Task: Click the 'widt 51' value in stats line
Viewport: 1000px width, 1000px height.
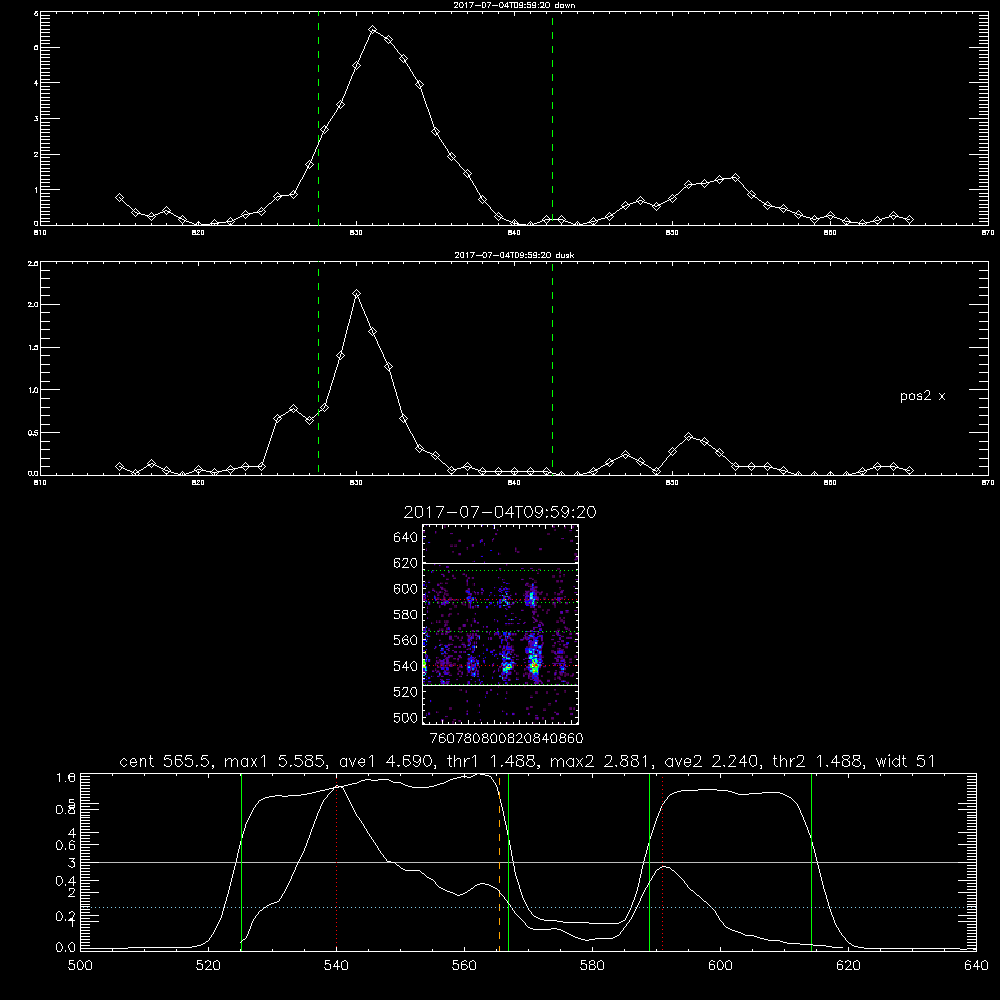Action: coord(906,761)
